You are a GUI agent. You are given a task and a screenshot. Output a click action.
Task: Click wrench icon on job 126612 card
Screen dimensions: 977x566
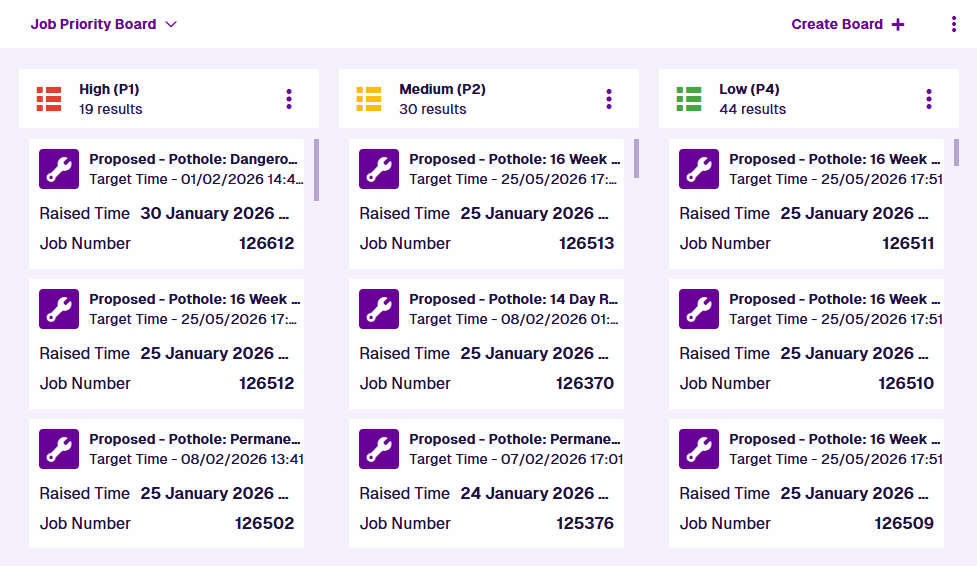pyautogui.click(x=59, y=169)
